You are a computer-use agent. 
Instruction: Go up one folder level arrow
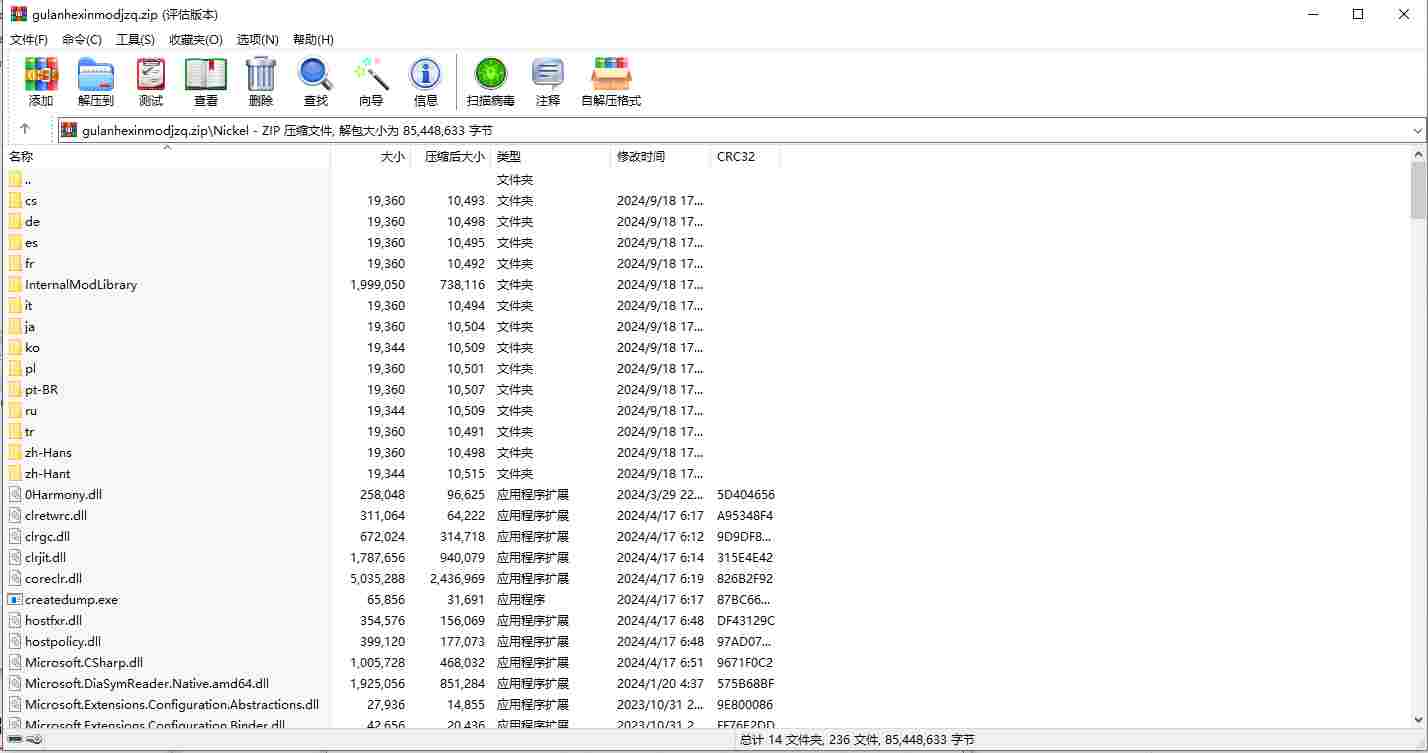pyautogui.click(x=25, y=129)
